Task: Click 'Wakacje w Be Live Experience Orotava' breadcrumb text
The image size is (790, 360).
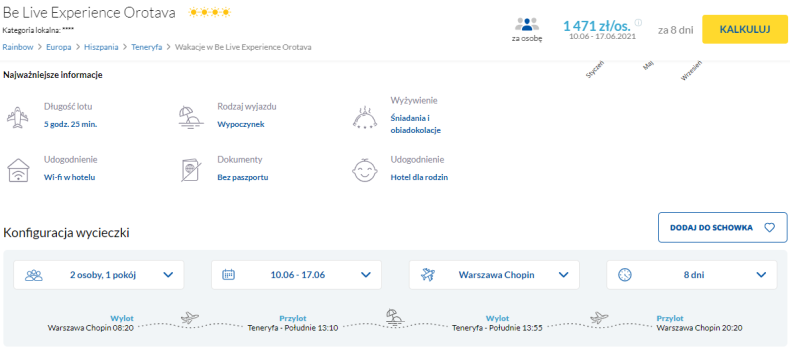Action: coord(243,47)
